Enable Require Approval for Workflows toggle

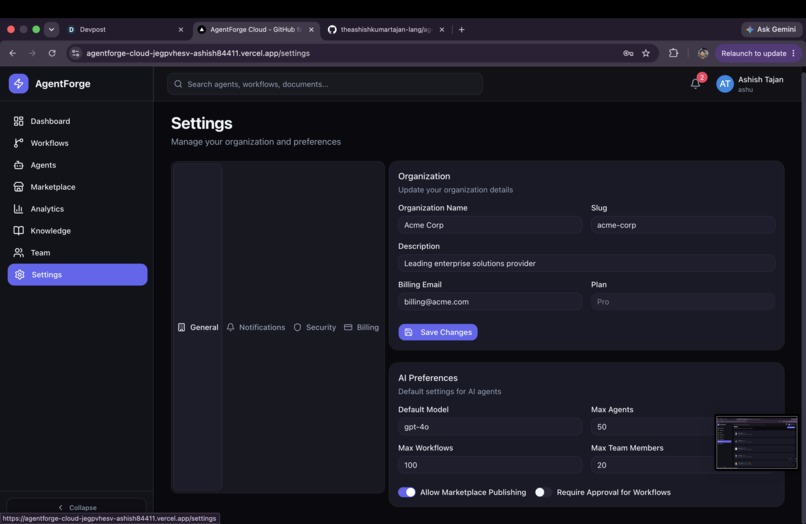coord(543,492)
